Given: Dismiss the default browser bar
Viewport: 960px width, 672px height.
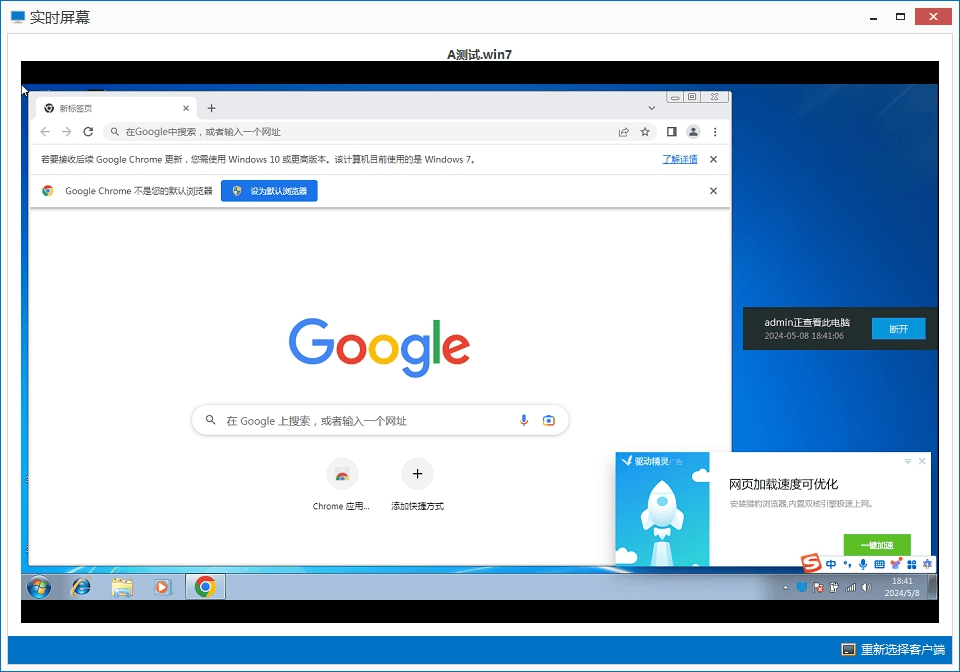Looking at the screenshot, I should (x=713, y=191).
